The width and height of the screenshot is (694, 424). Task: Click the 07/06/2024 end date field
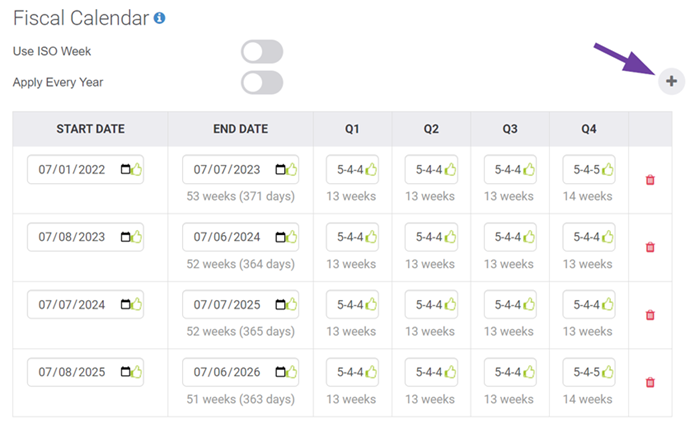coord(231,237)
